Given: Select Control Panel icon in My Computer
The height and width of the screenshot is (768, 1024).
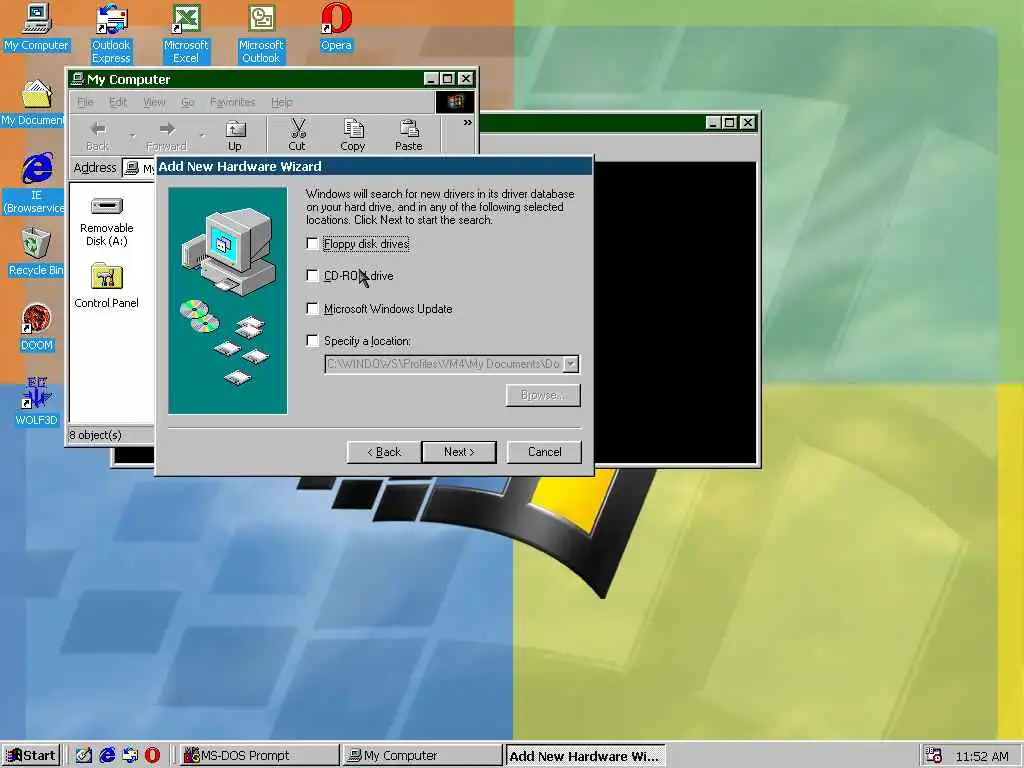Looking at the screenshot, I should click(106, 285).
